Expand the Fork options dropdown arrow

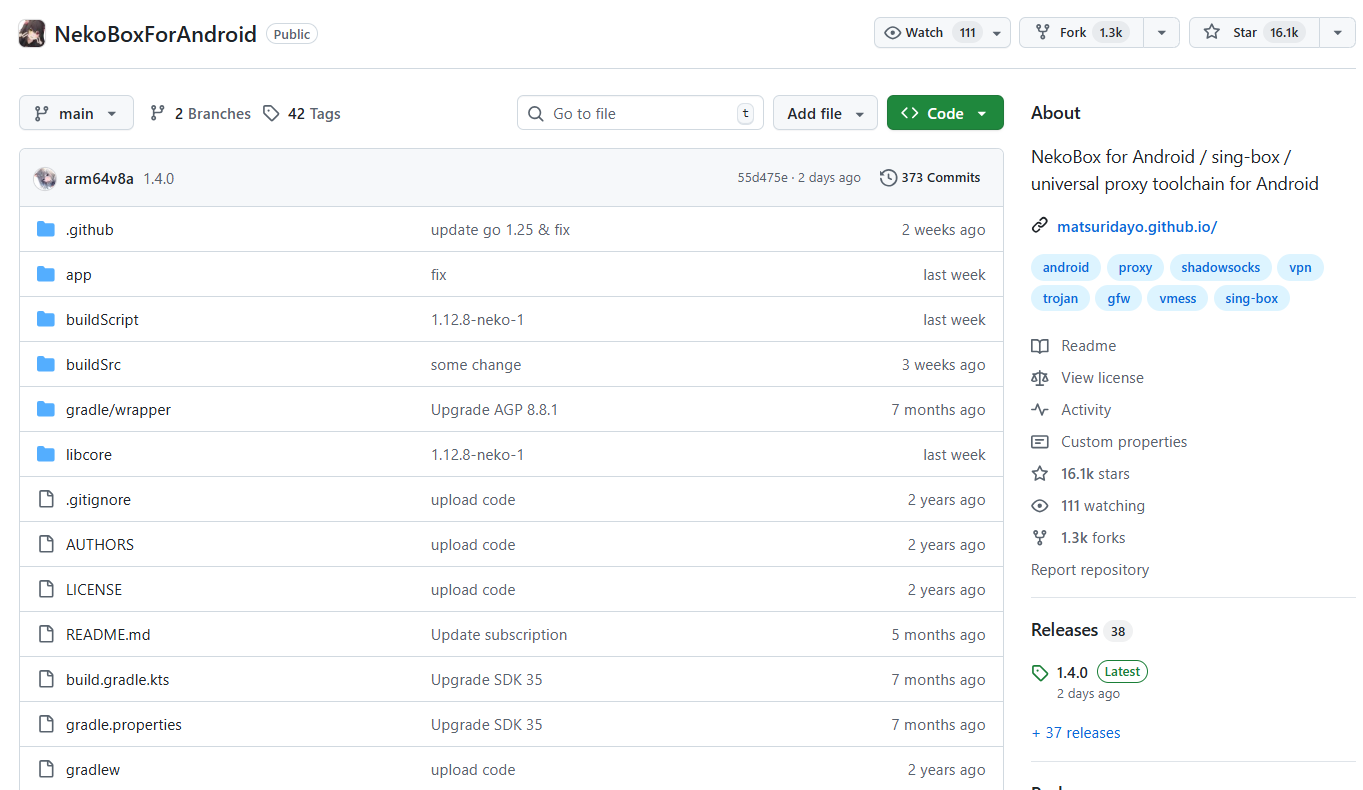1161,32
